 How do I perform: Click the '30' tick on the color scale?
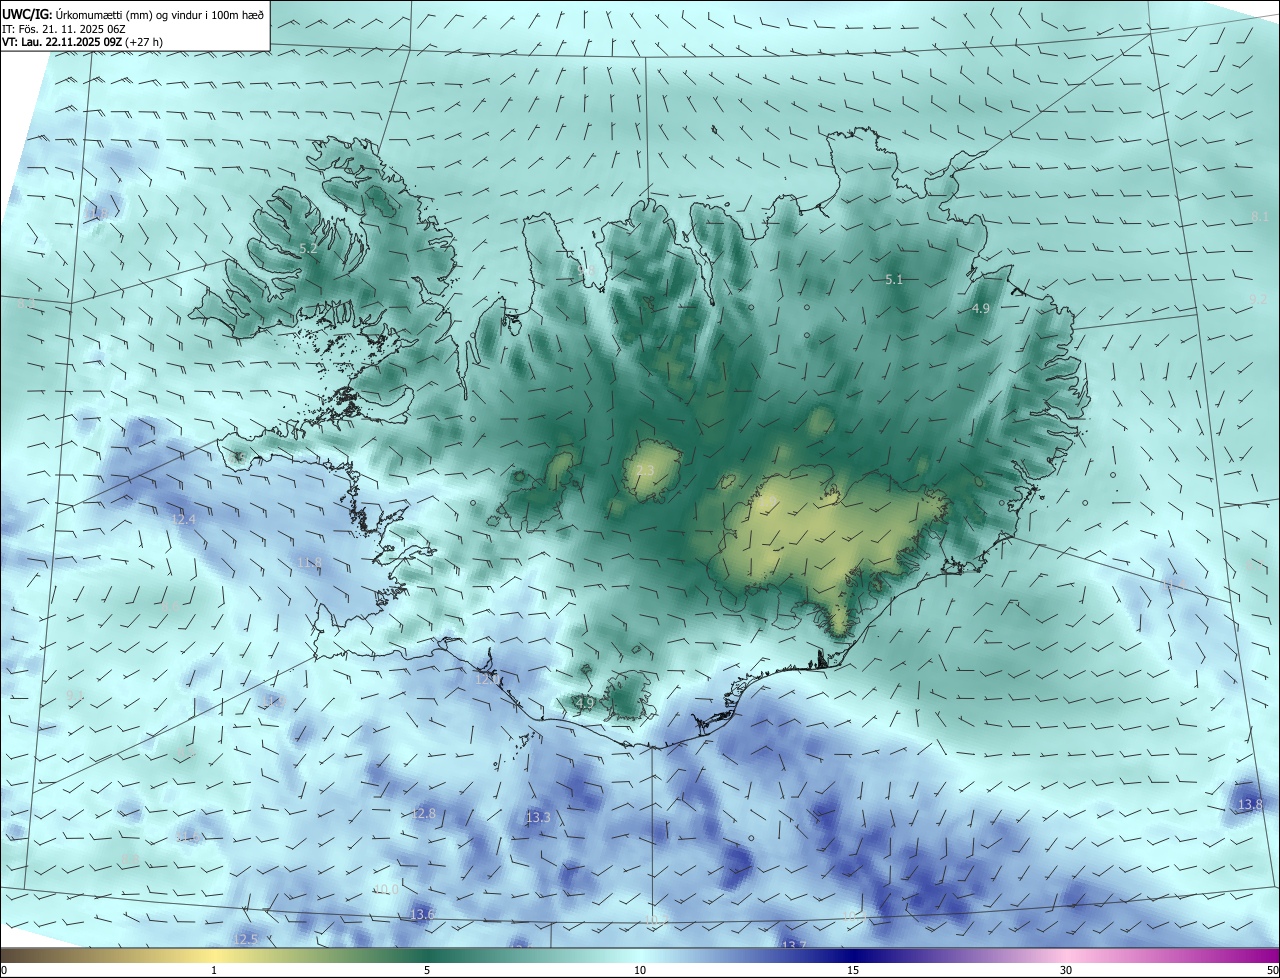(x=1066, y=970)
